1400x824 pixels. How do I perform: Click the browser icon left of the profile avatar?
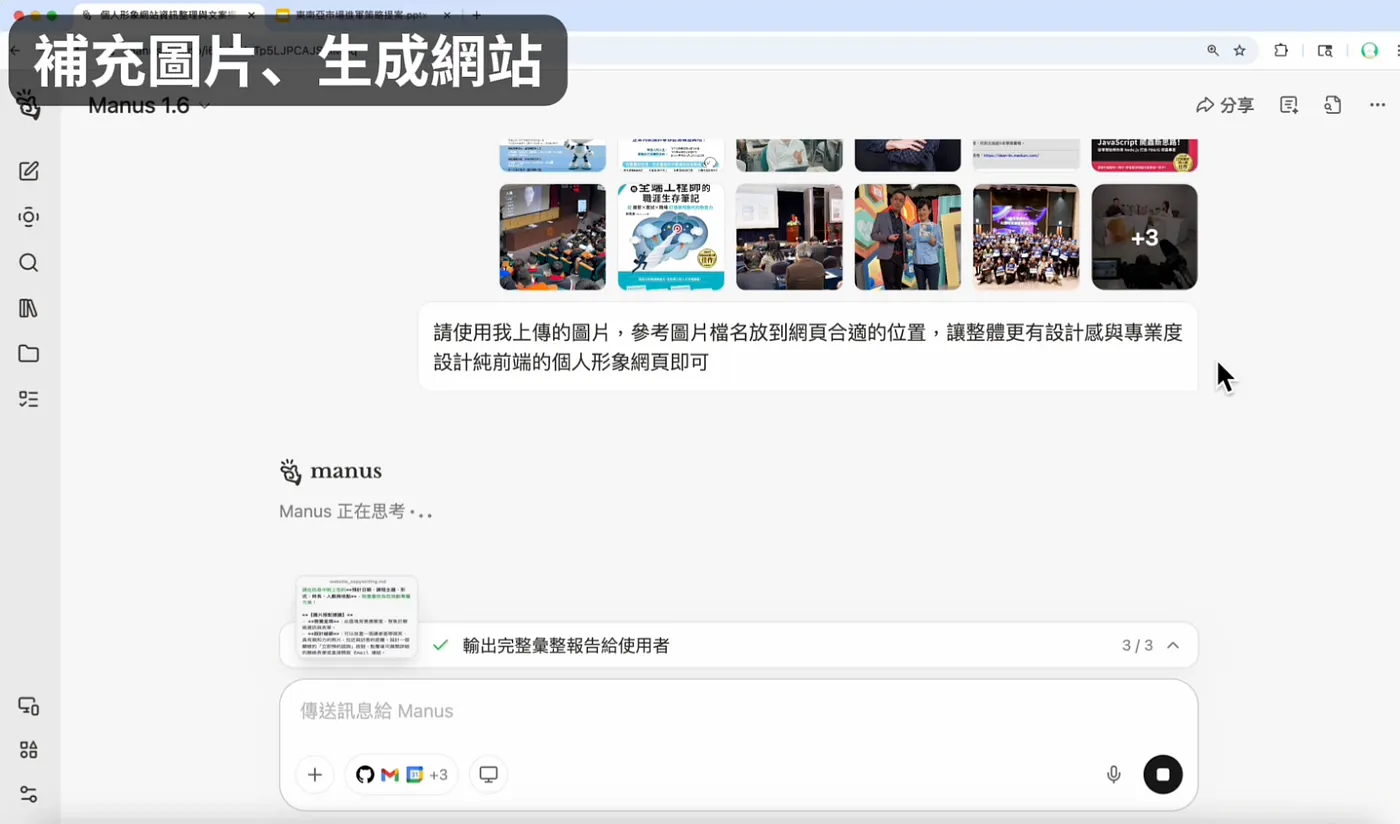(x=1325, y=50)
